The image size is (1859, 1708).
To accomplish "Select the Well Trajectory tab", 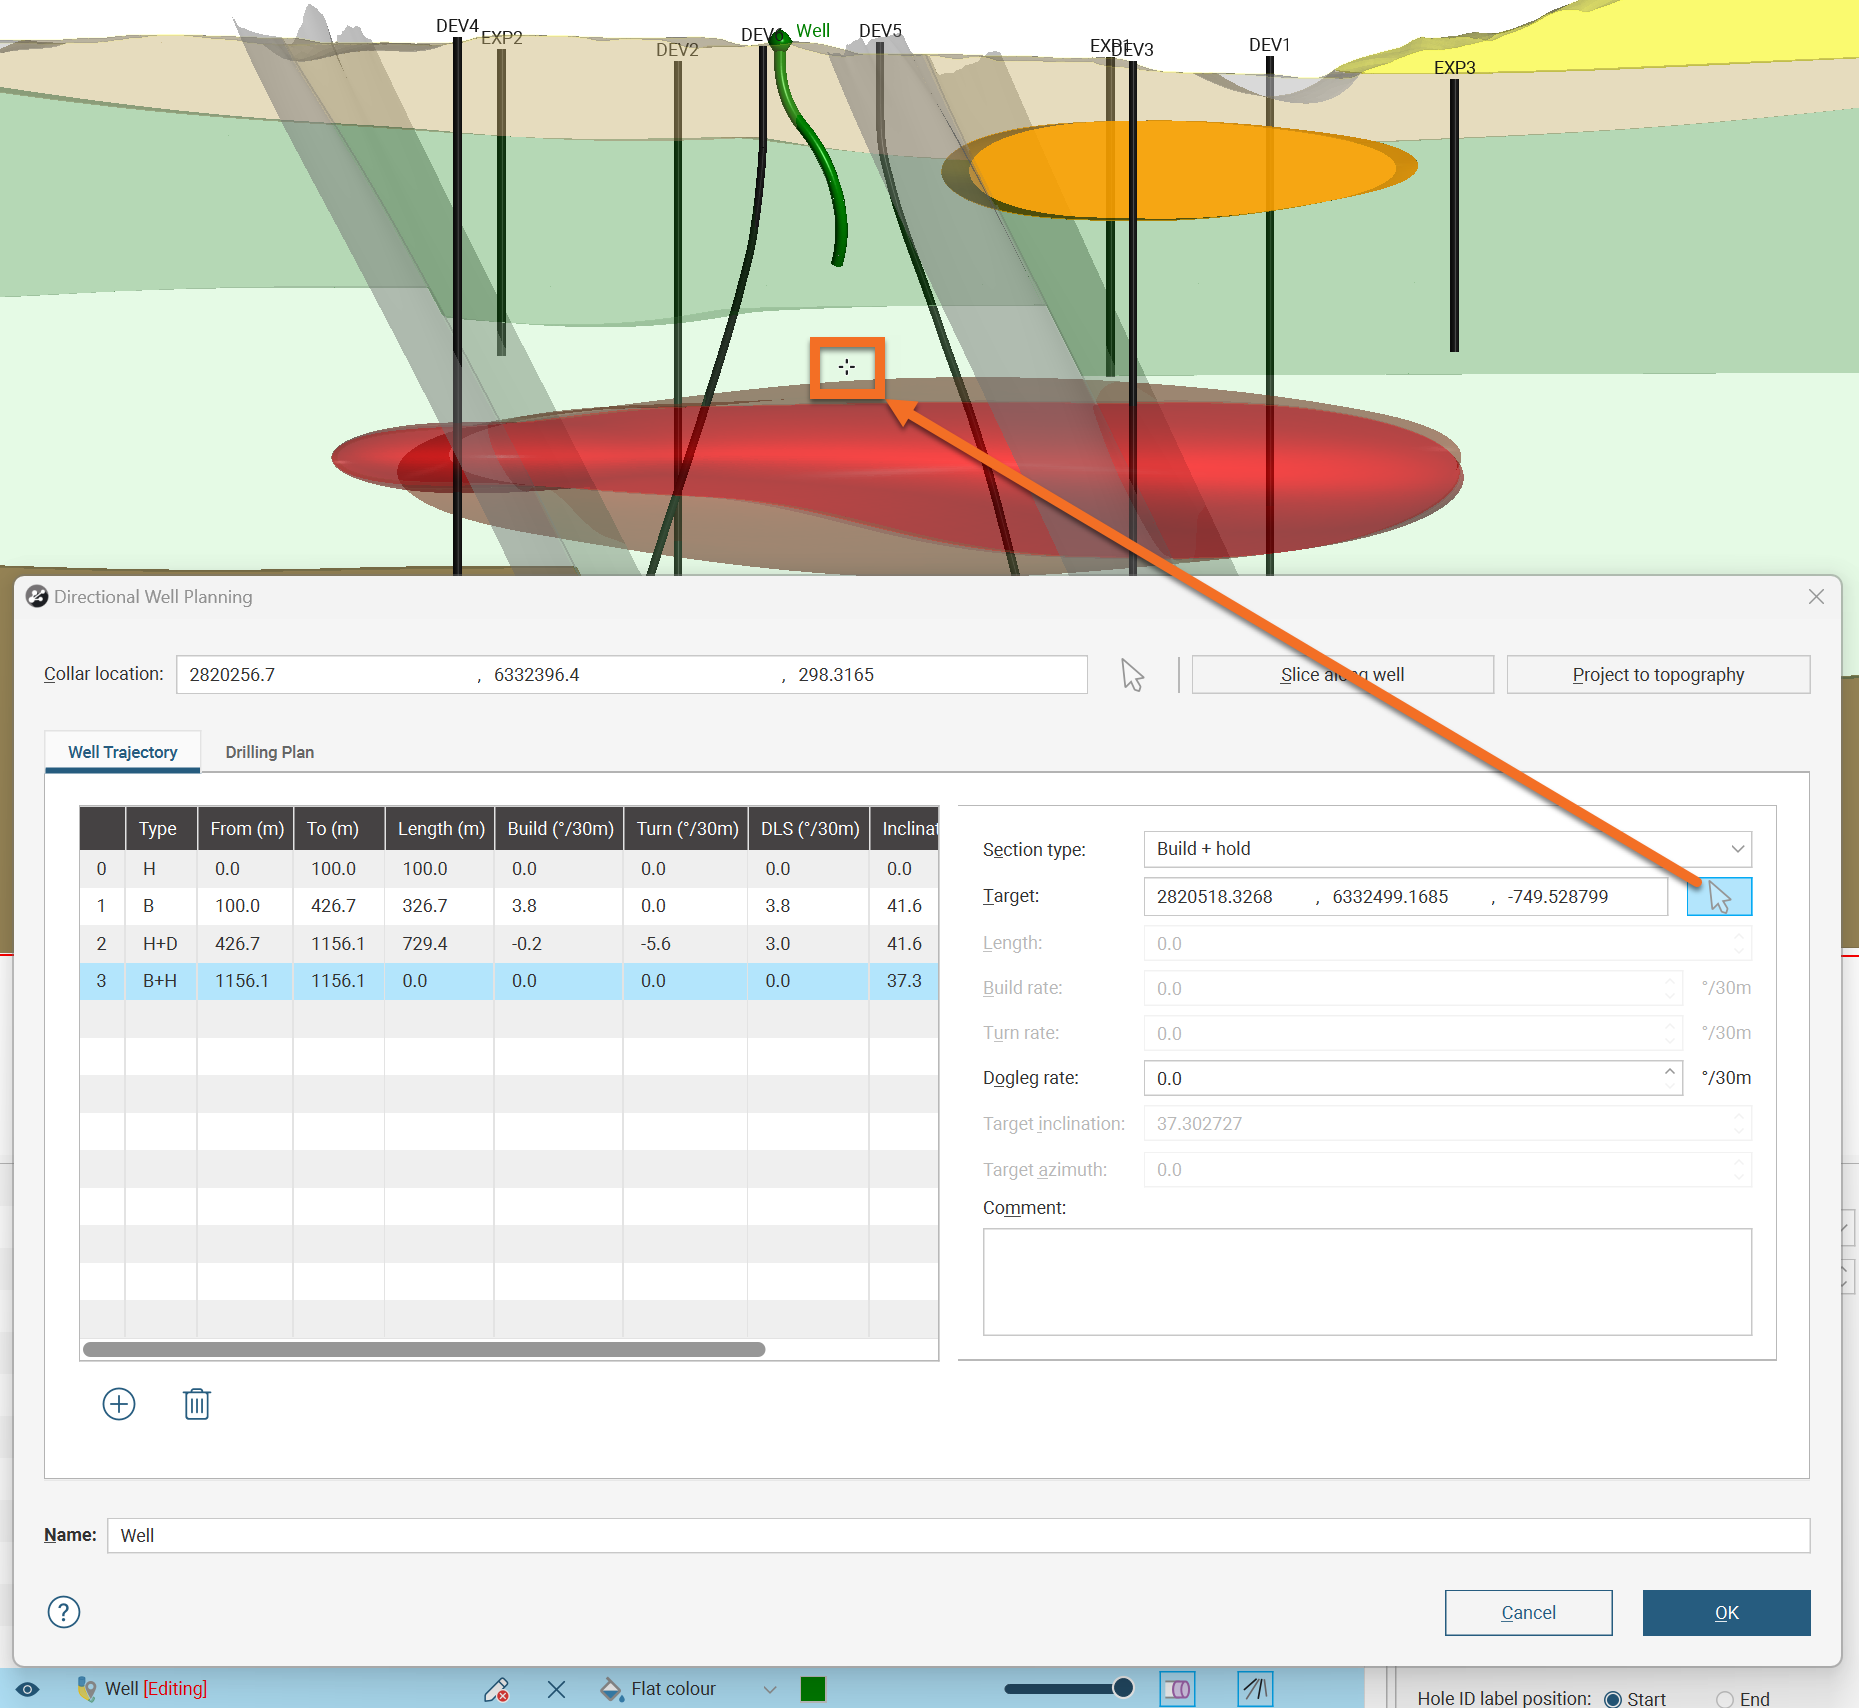I will coord(122,752).
